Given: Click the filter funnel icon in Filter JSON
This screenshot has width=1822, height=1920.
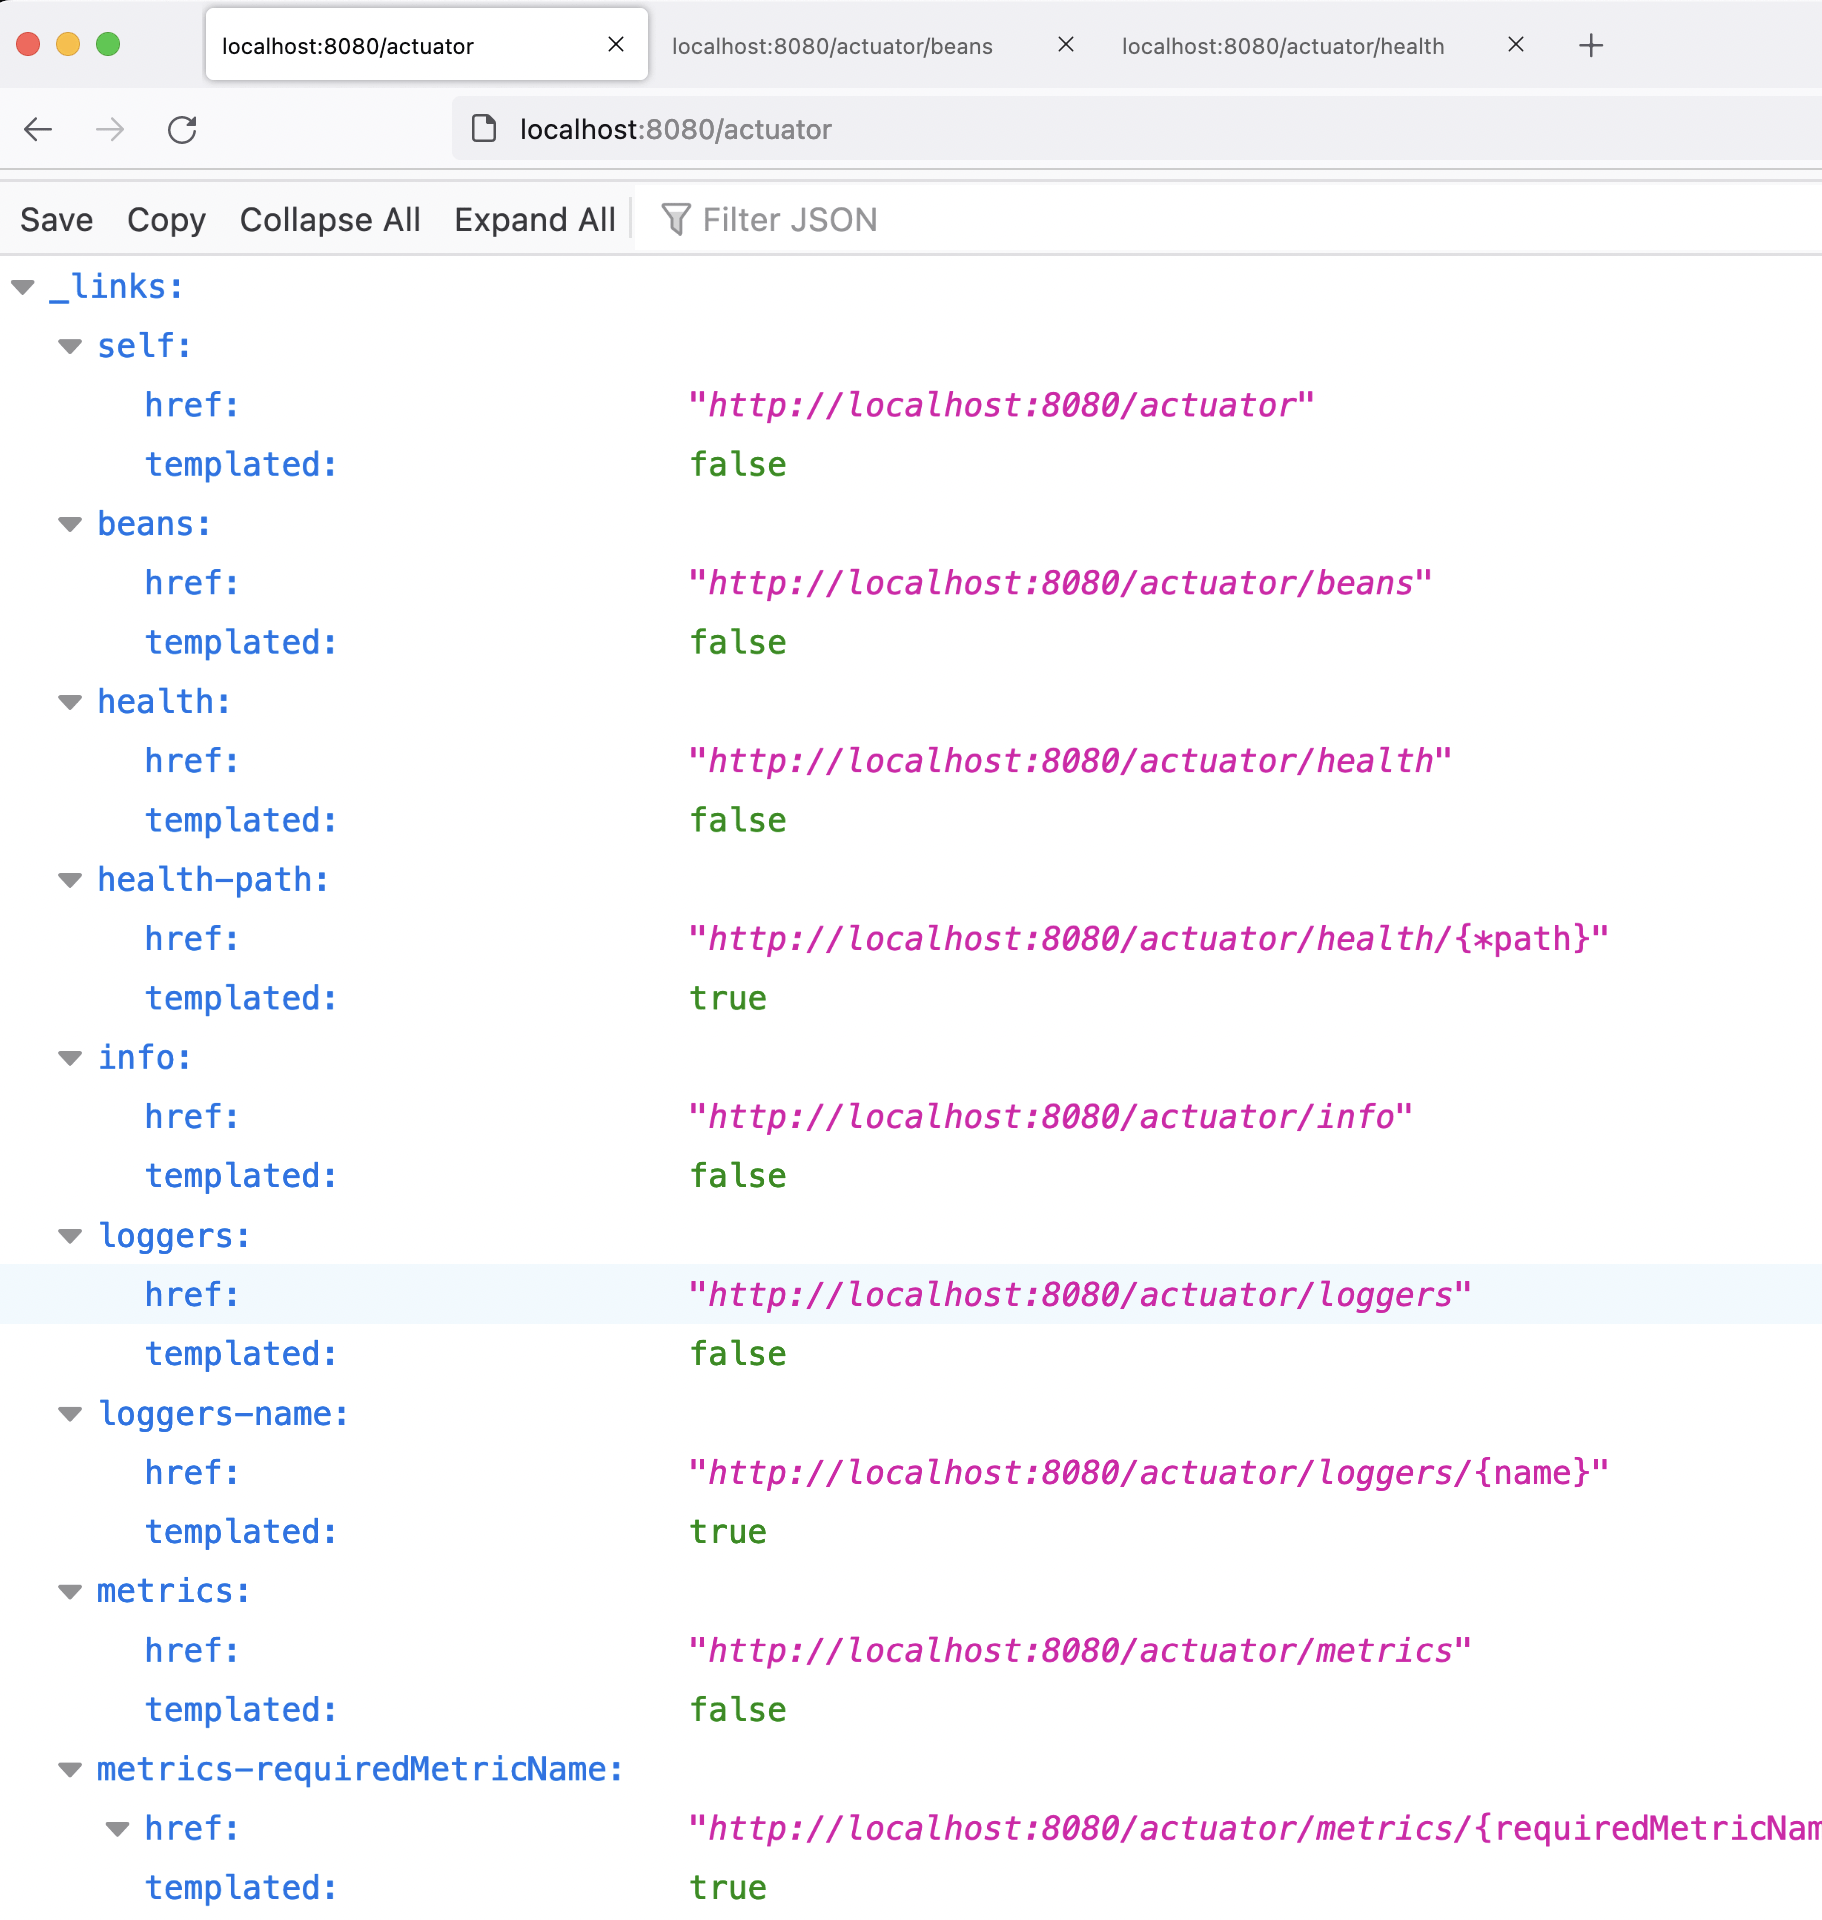Looking at the screenshot, I should click(x=676, y=219).
